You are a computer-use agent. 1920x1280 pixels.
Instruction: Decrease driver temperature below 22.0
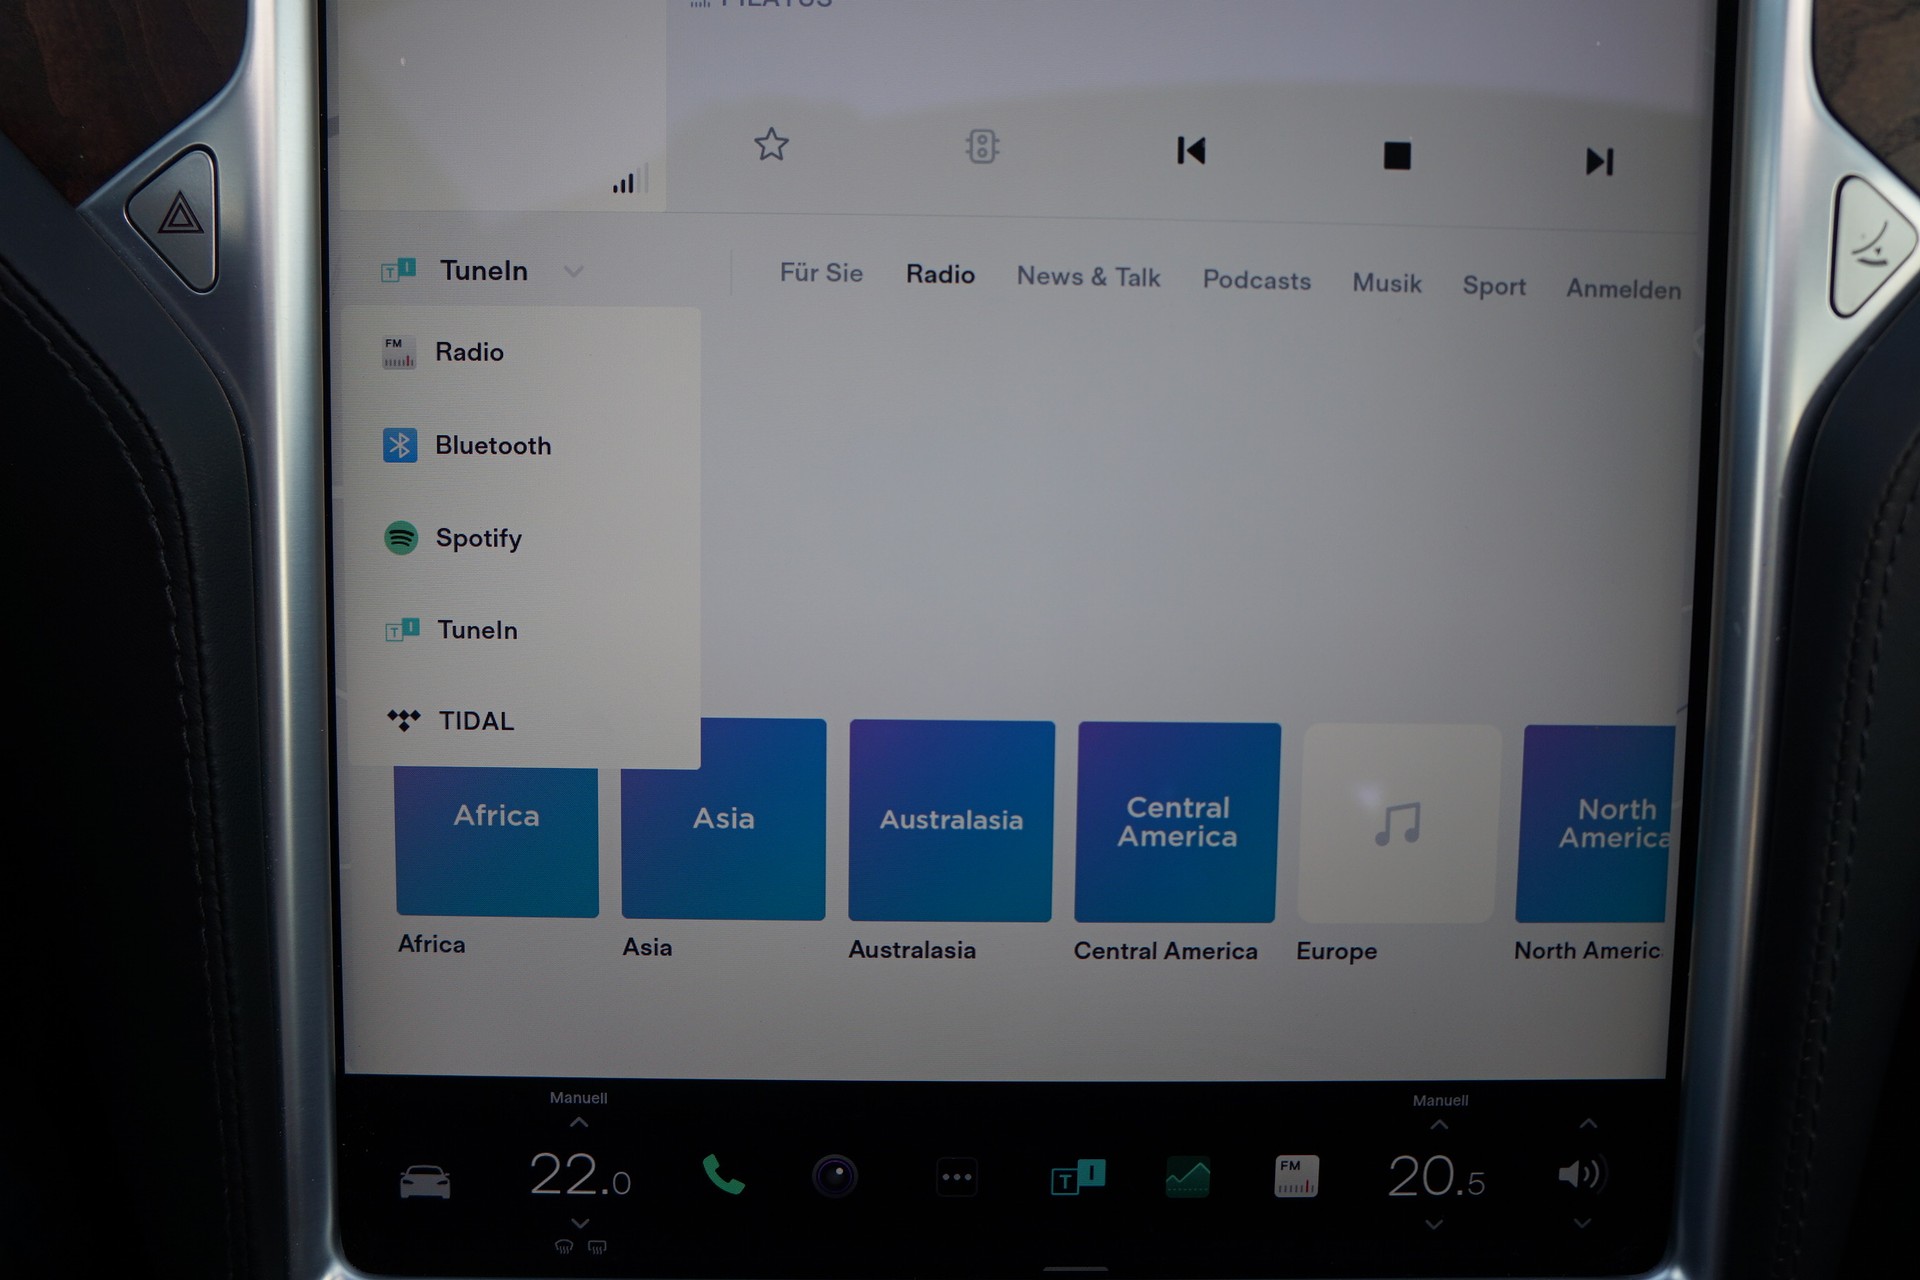580,1223
